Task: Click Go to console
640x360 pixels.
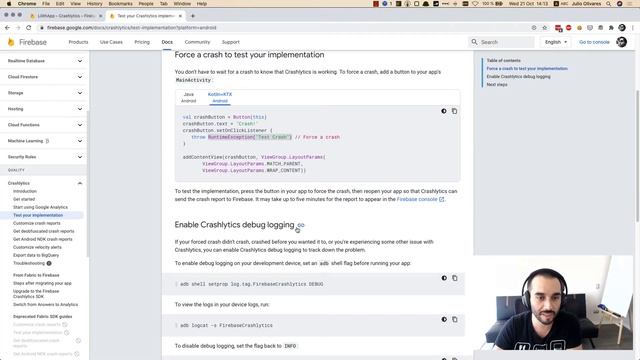Action: 594,42
